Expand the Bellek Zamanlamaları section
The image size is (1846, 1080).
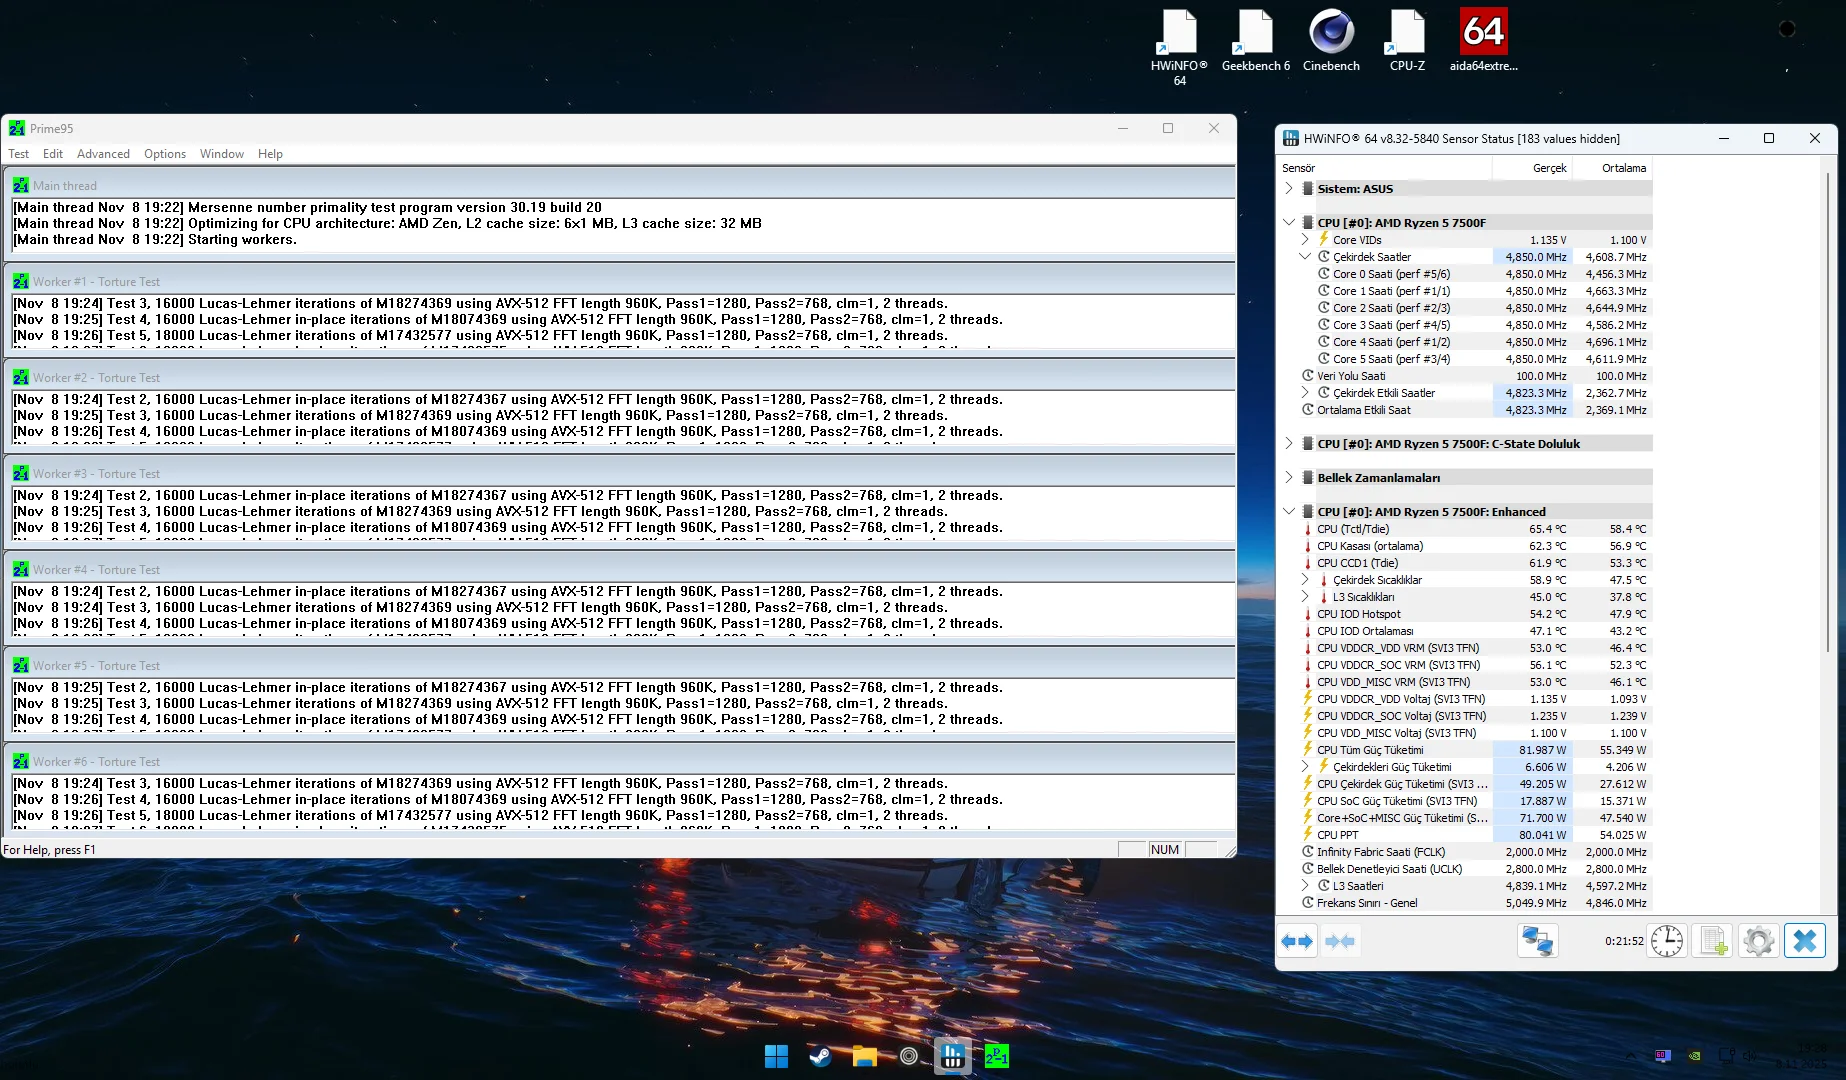point(1289,478)
